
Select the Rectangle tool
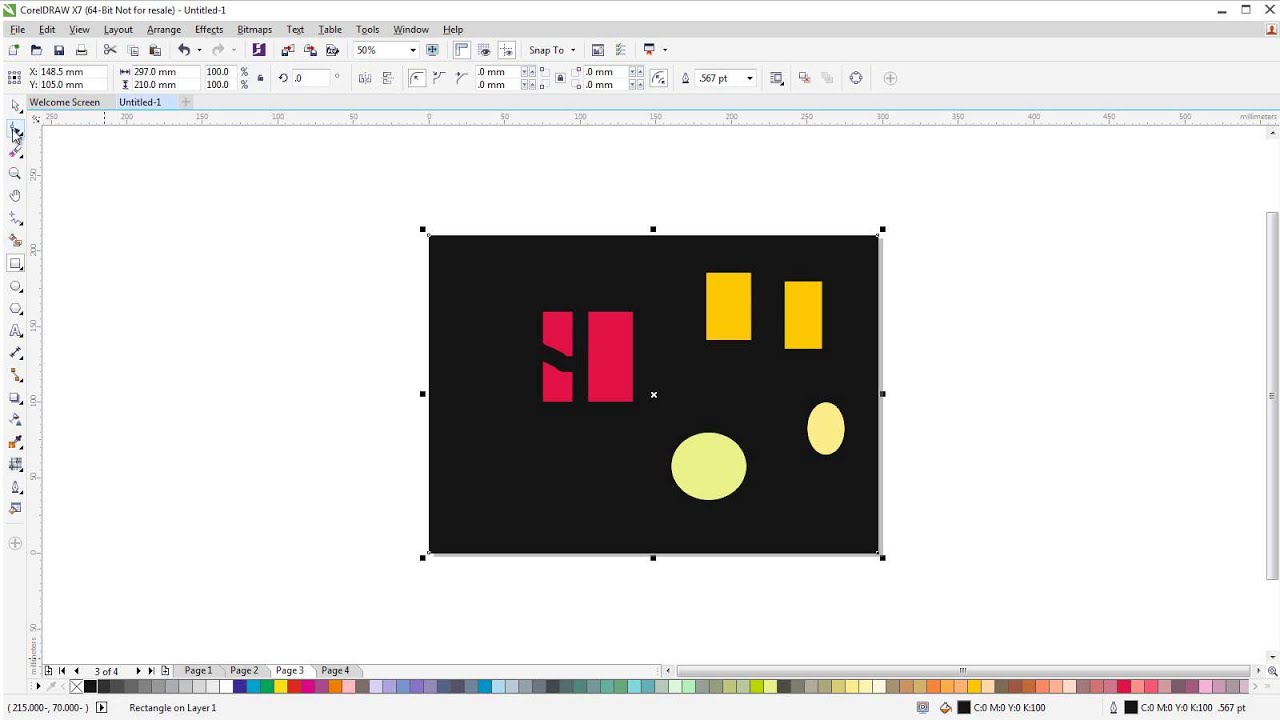point(15,264)
